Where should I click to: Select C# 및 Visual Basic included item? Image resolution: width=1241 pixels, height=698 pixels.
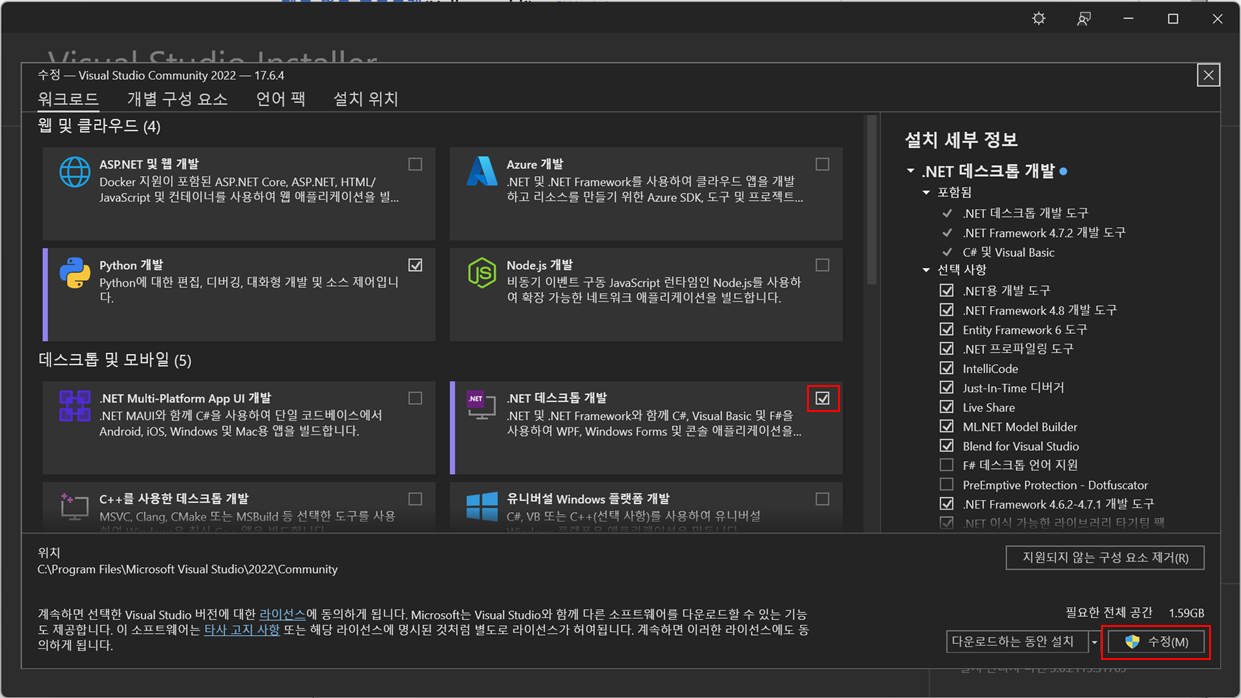pyautogui.click(x=1008, y=252)
